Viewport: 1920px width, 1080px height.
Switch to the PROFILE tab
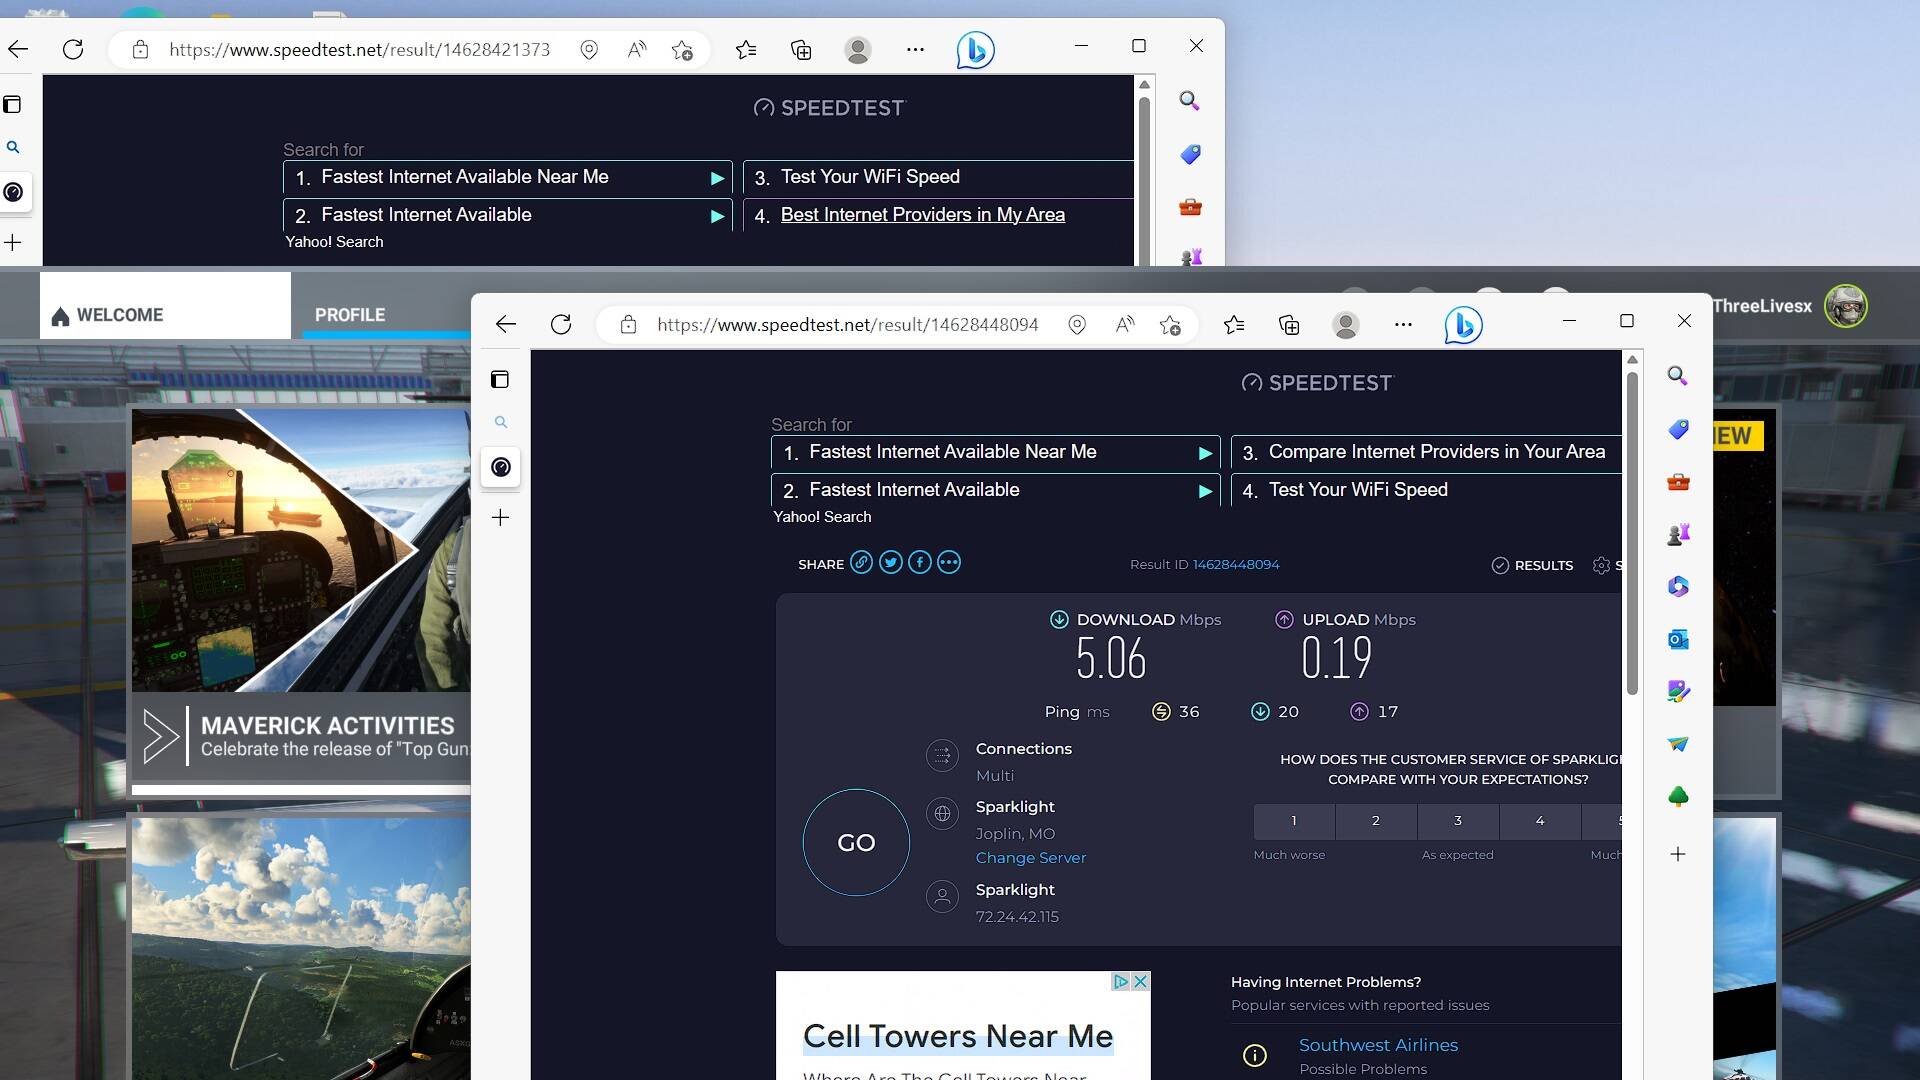coord(350,314)
